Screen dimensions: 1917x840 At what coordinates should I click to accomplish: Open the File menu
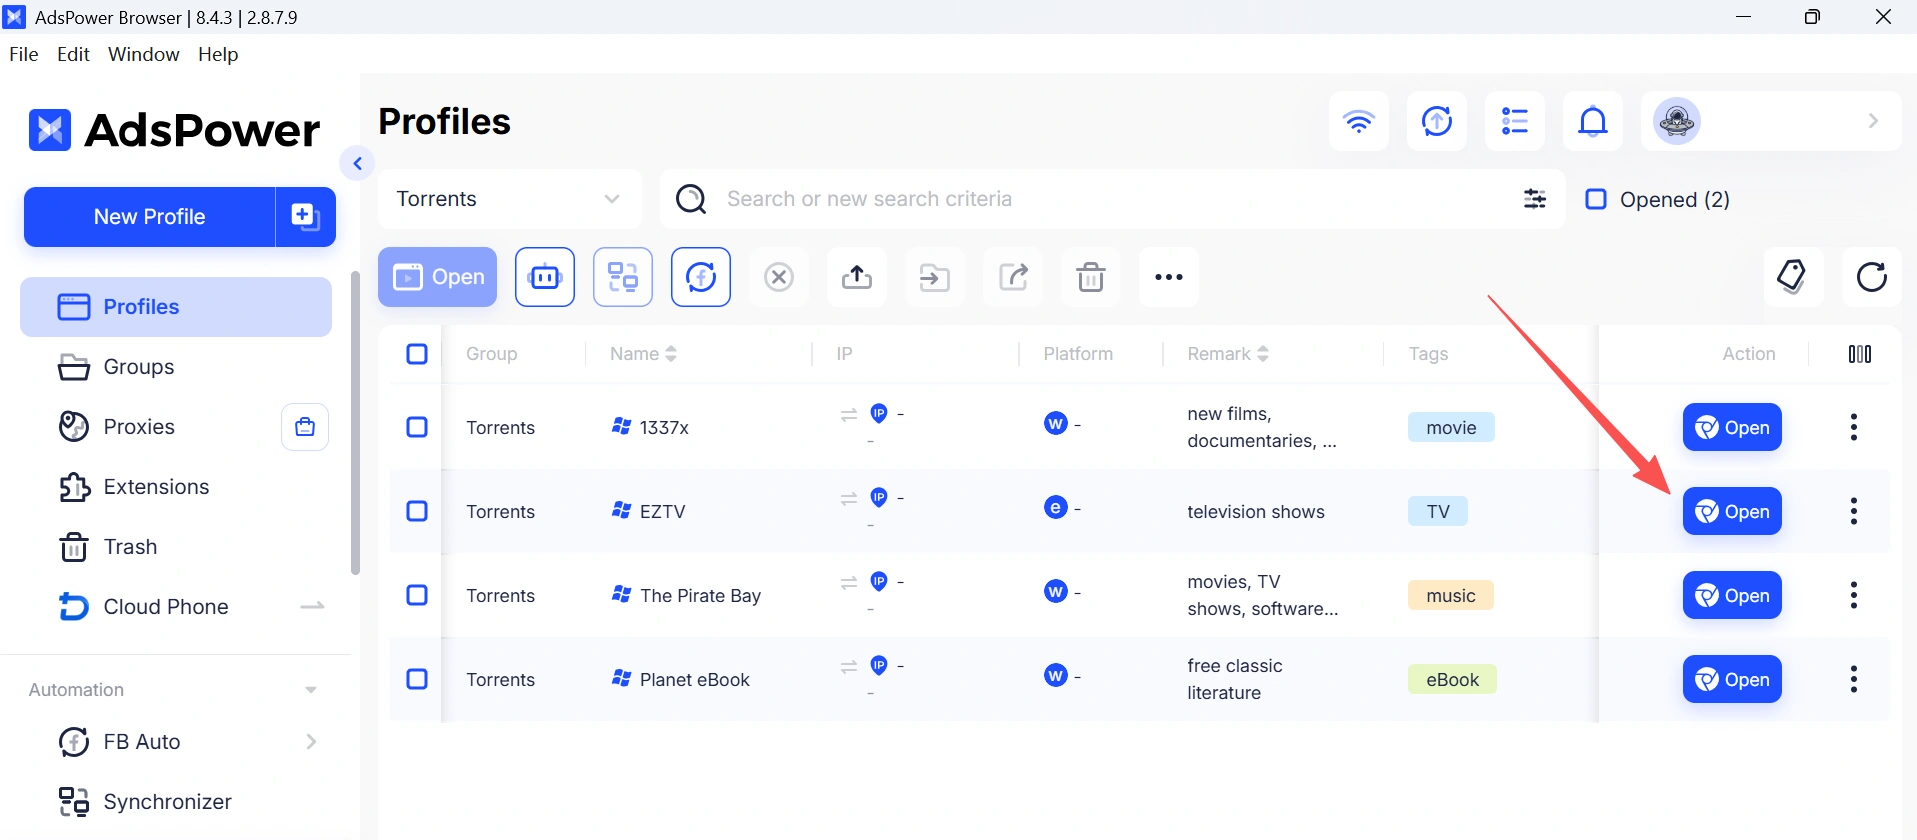[x=24, y=54]
